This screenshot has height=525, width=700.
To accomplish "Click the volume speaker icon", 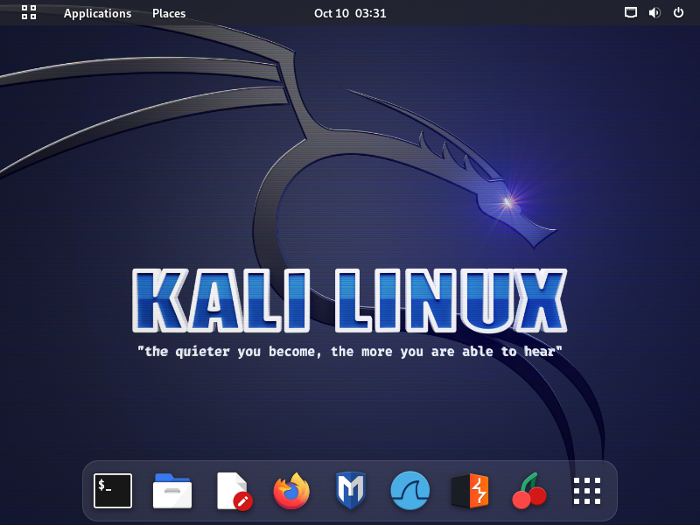I will pyautogui.click(x=654, y=12).
